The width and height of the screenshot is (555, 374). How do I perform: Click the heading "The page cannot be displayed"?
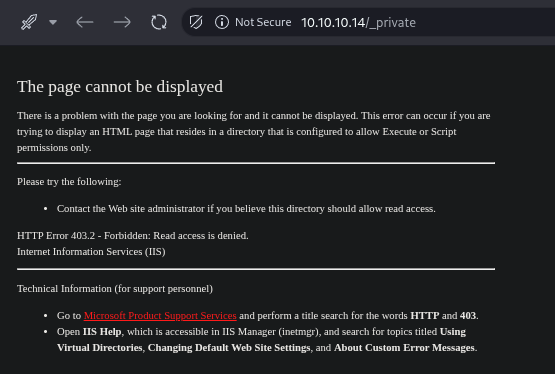click(120, 87)
